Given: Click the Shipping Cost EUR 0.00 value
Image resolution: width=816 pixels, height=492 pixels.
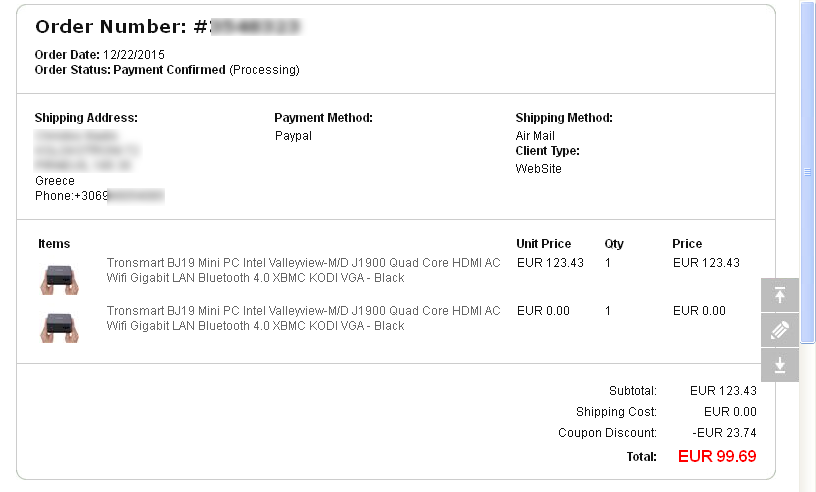Looking at the screenshot, I should pyautogui.click(x=730, y=412).
